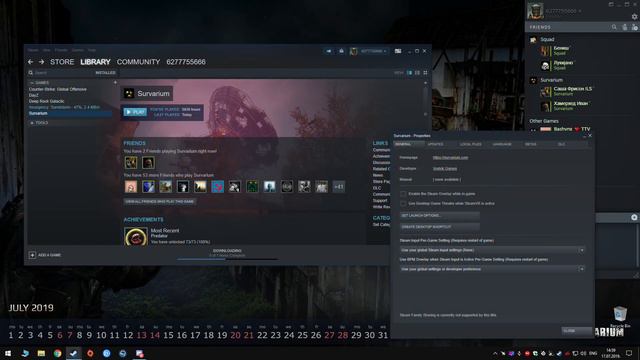Click the plus icon beside GAMES category
Screen dimensions: 640x360
click(115, 82)
